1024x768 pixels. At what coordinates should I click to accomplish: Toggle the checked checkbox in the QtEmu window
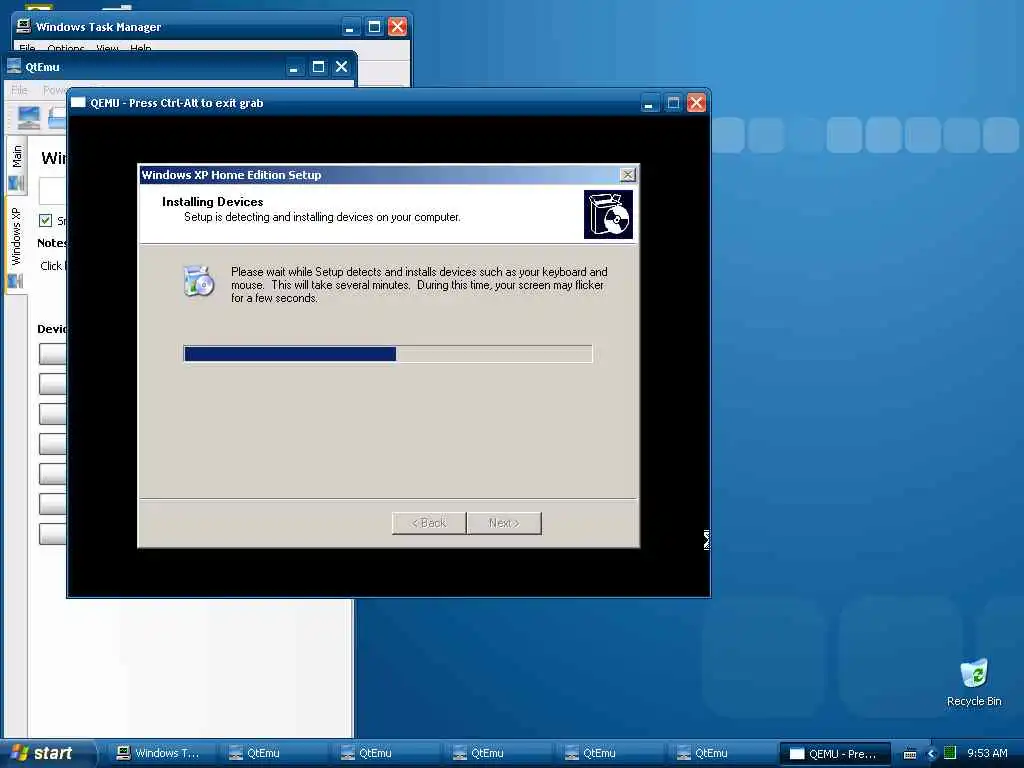point(45,220)
